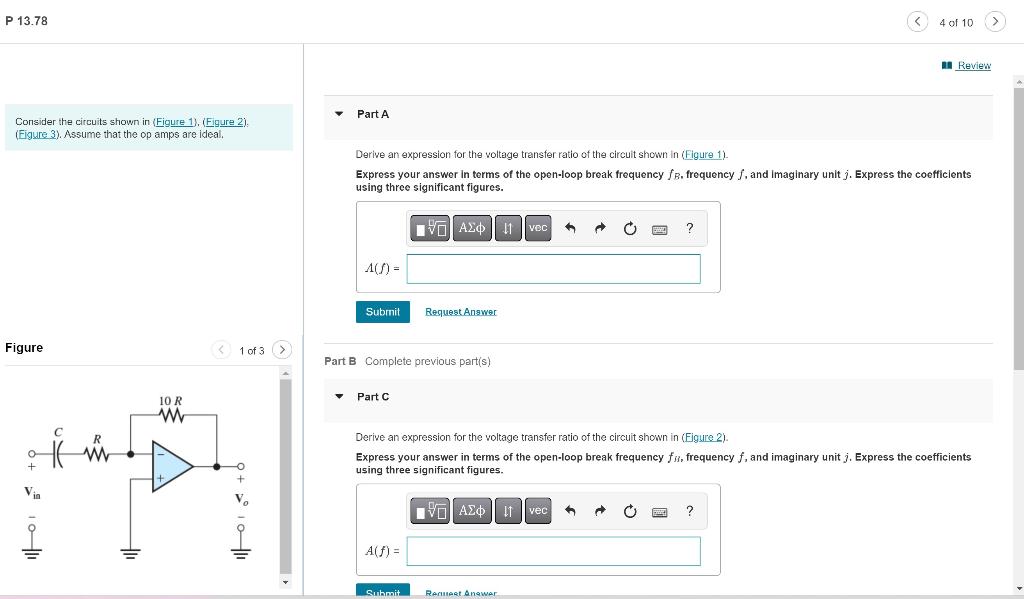Go to the previous figure
Image resolution: width=1024 pixels, height=599 pixels.
coord(221,349)
